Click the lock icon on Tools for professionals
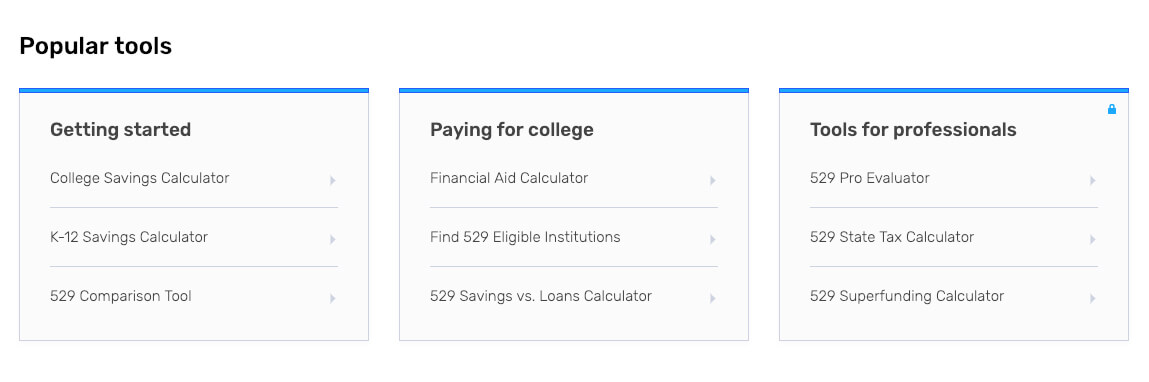This screenshot has height=382, width=1149. point(1112,109)
